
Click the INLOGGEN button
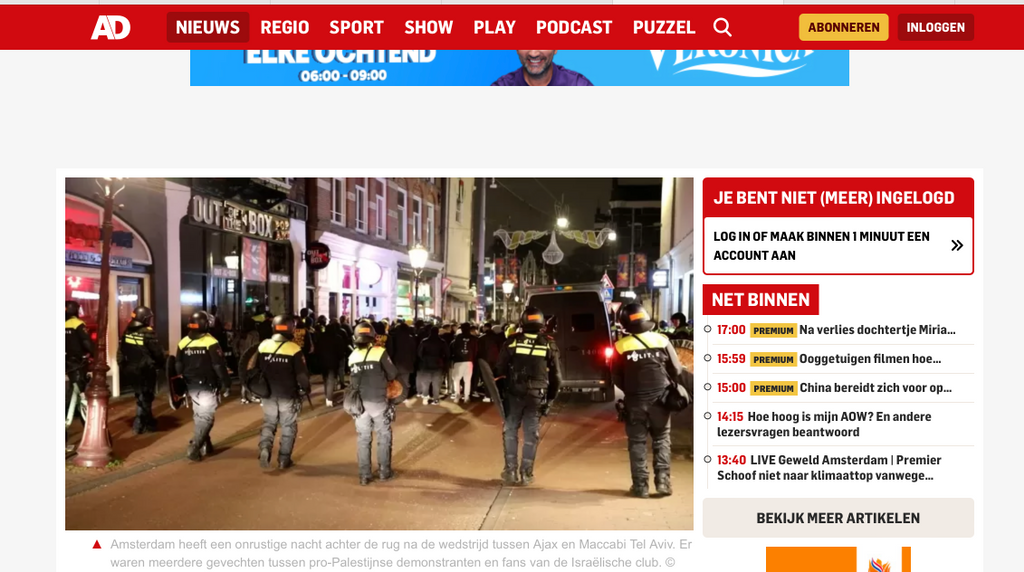936,27
